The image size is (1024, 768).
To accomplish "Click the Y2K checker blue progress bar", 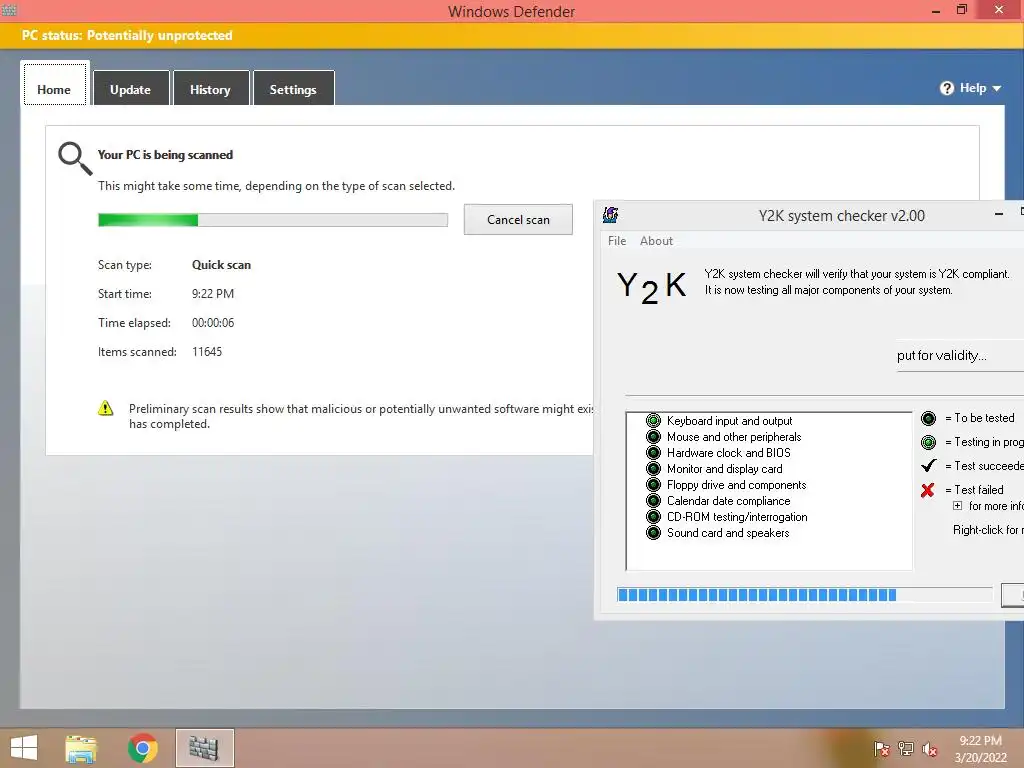I will click(x=805, y=594).
